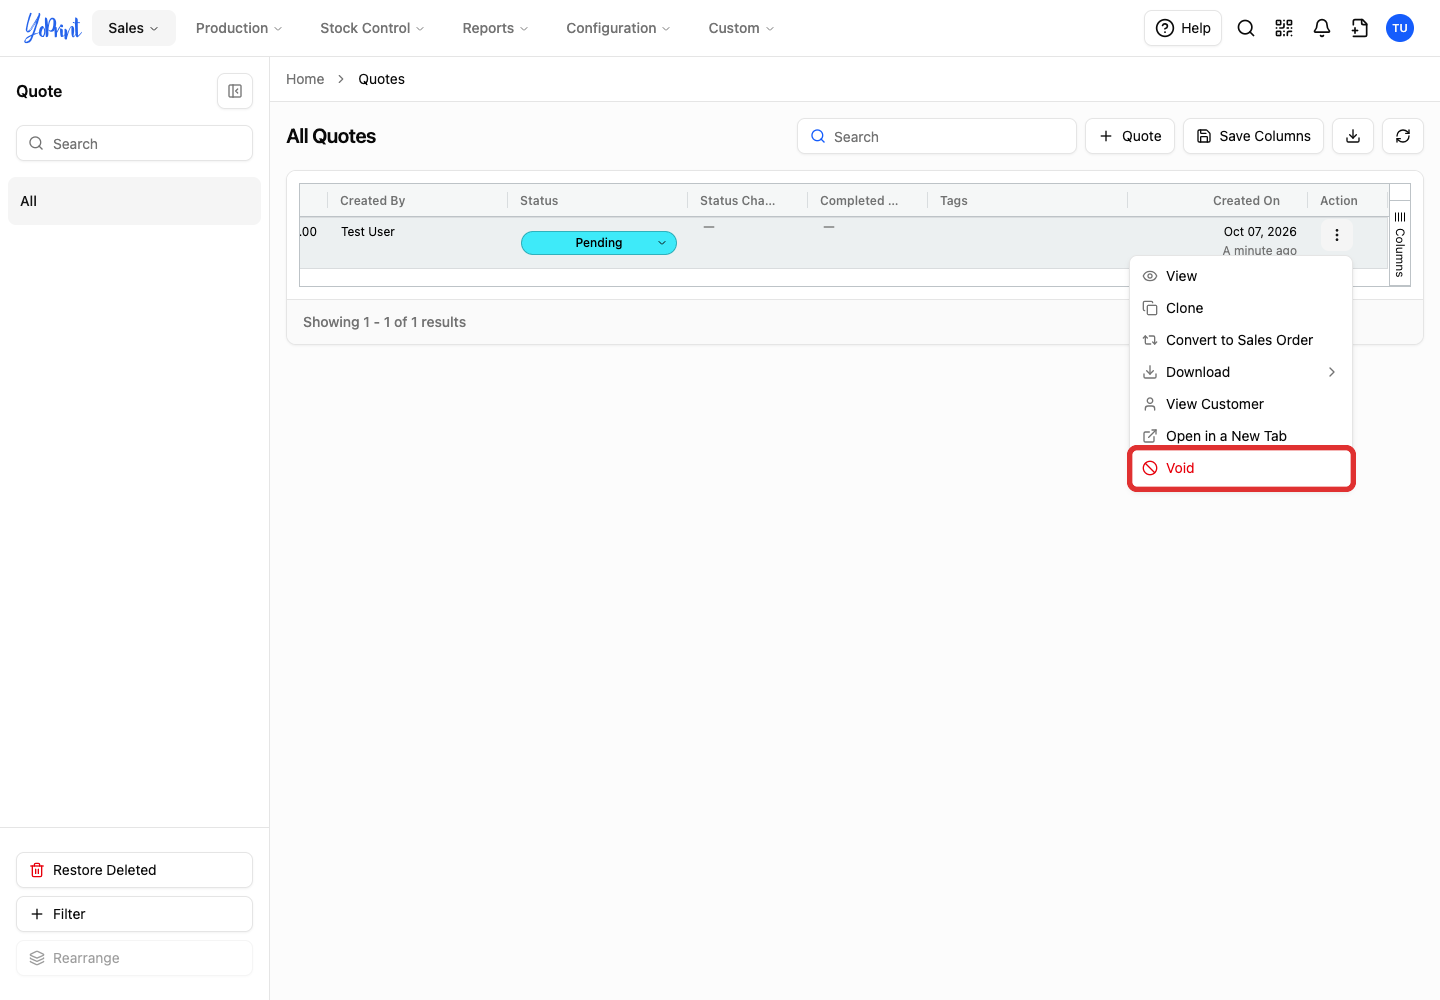This screenshot has width=1440, height=1000.
Task: Expand the Reports menu
Action: coord(495,28)
